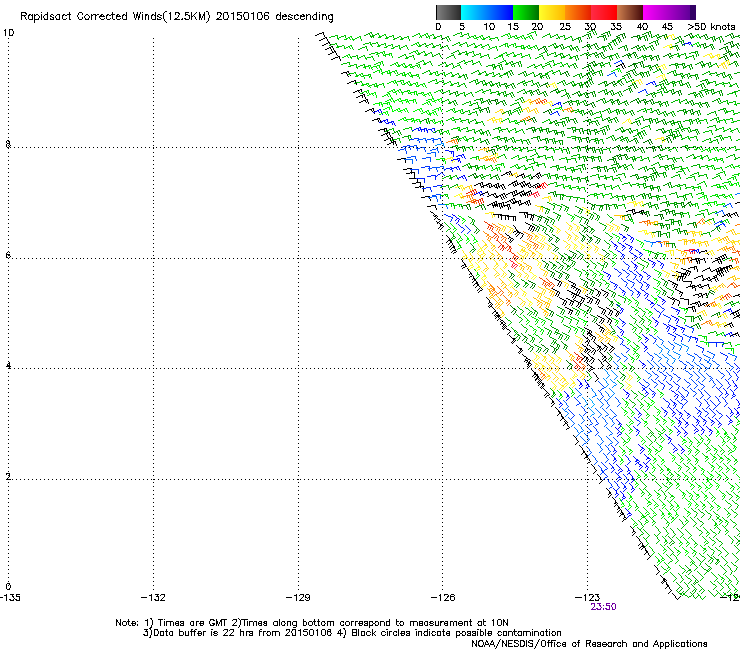This screenshot has width=740, height=650.
Task: Click the cyan-to-blue 5-15 knots legend swatch
Action: click(487, 12)
